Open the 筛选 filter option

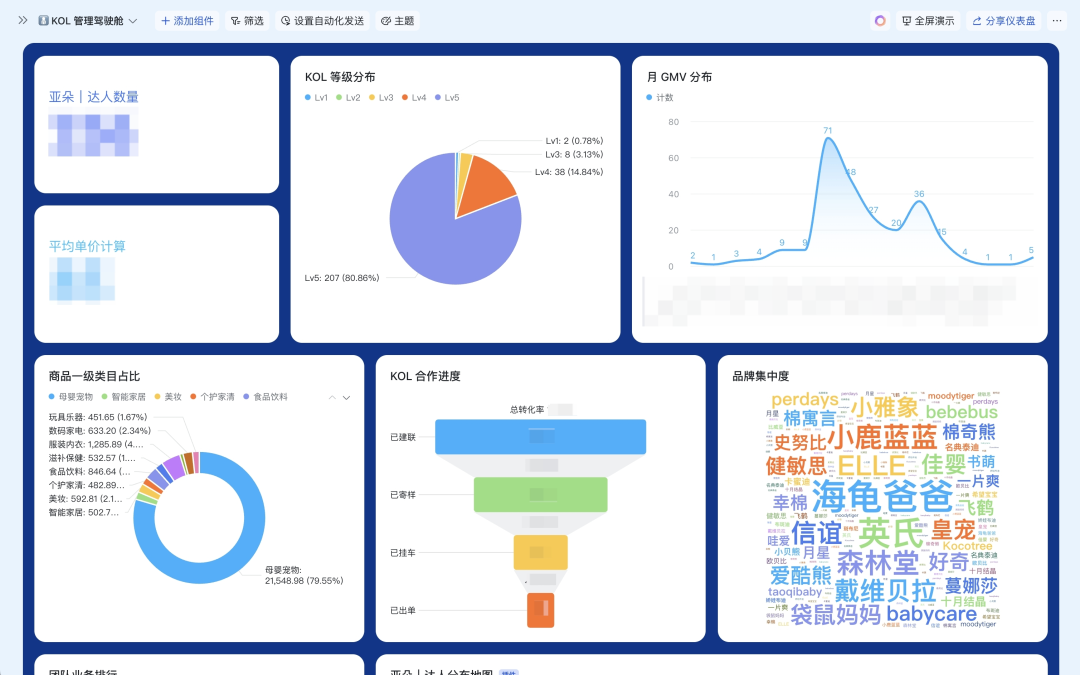point(247,21)
